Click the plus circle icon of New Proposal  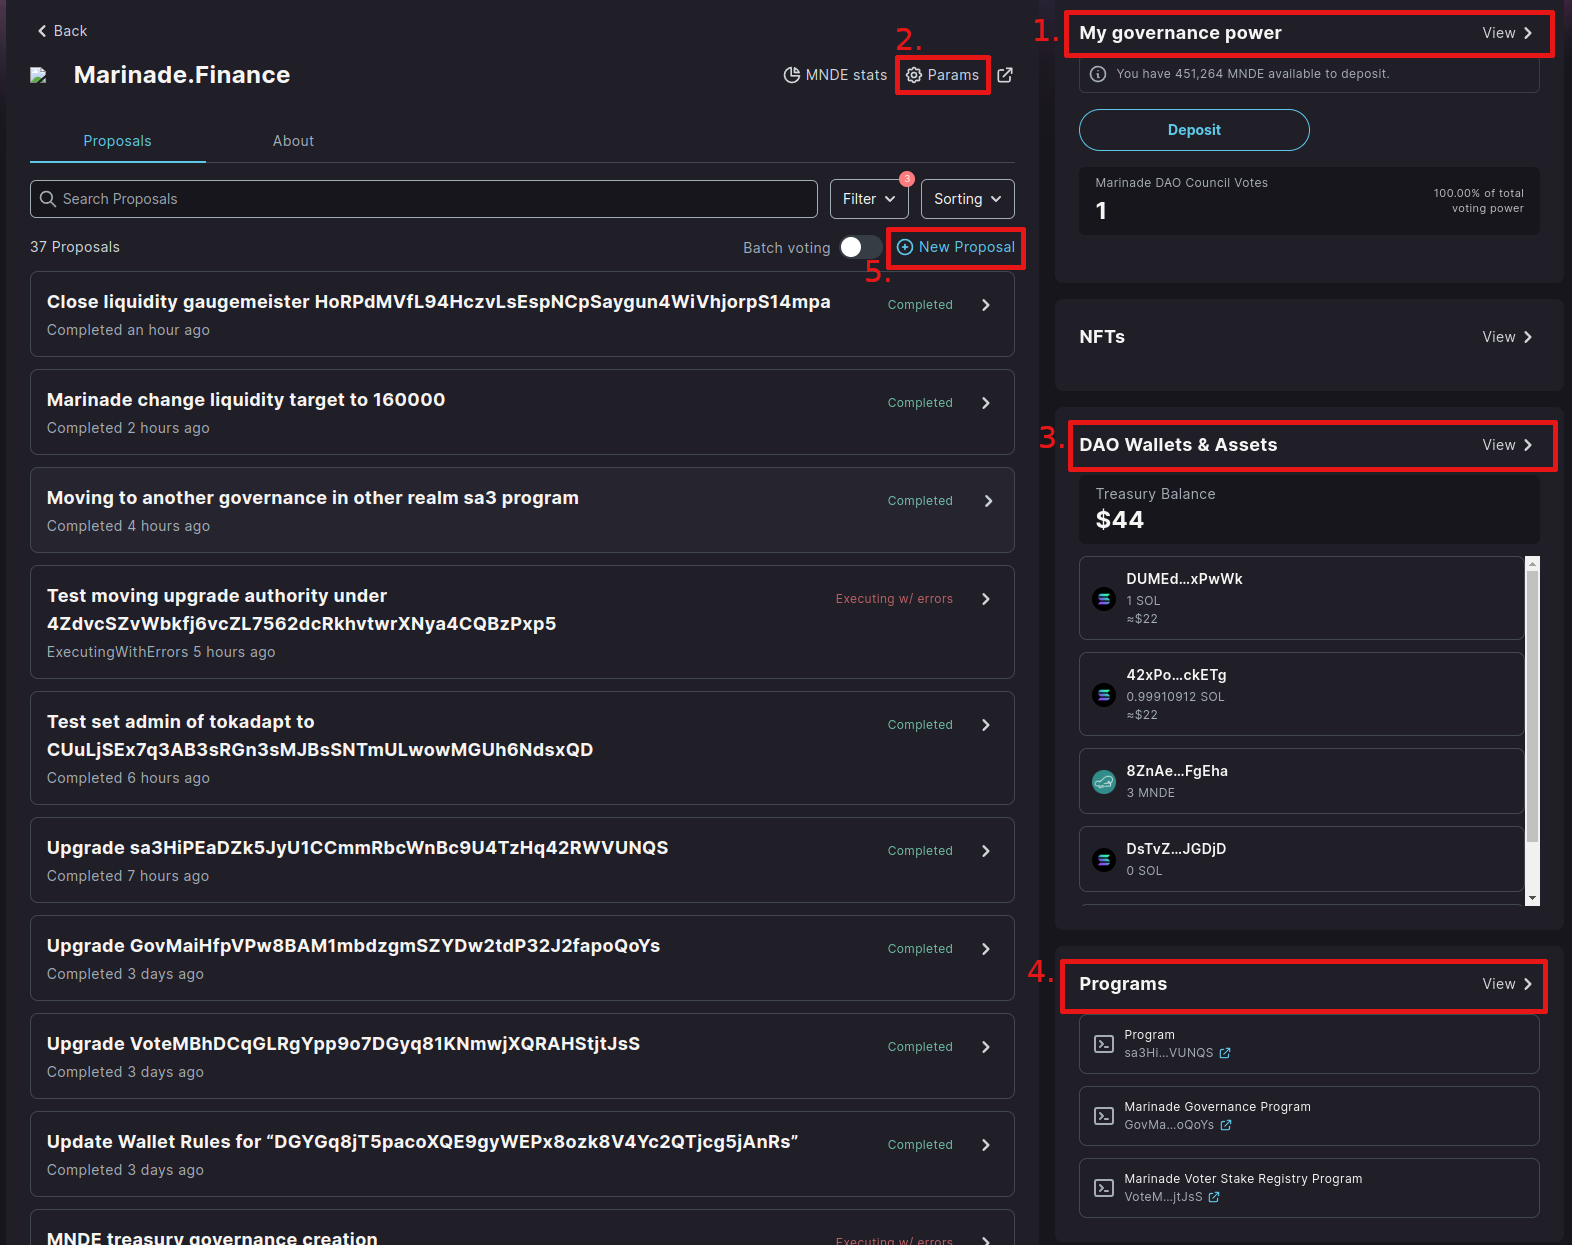(905, 247)
